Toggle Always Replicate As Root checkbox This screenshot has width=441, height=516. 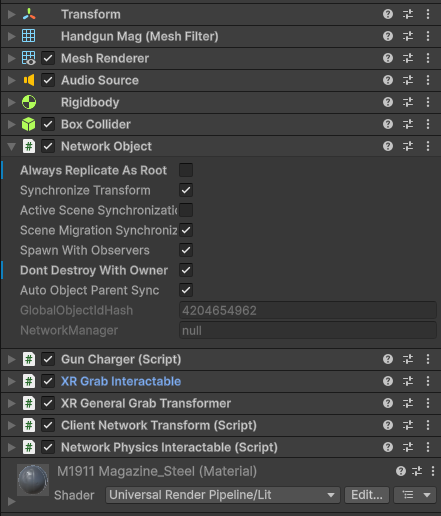[x=186, y=170]
